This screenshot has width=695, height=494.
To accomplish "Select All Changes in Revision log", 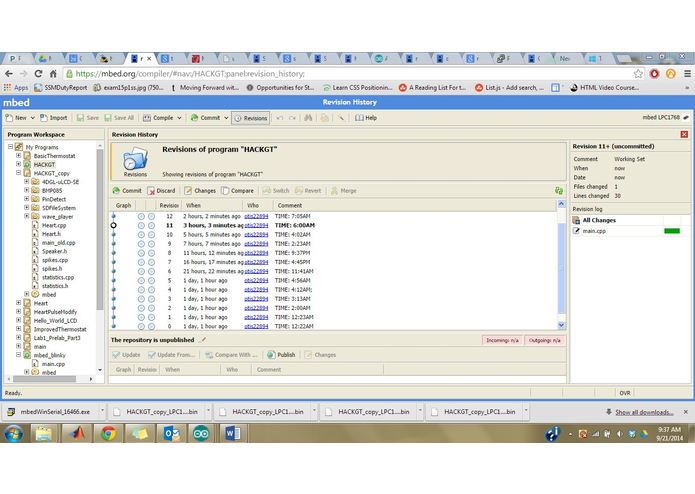I will click(599, 220).
